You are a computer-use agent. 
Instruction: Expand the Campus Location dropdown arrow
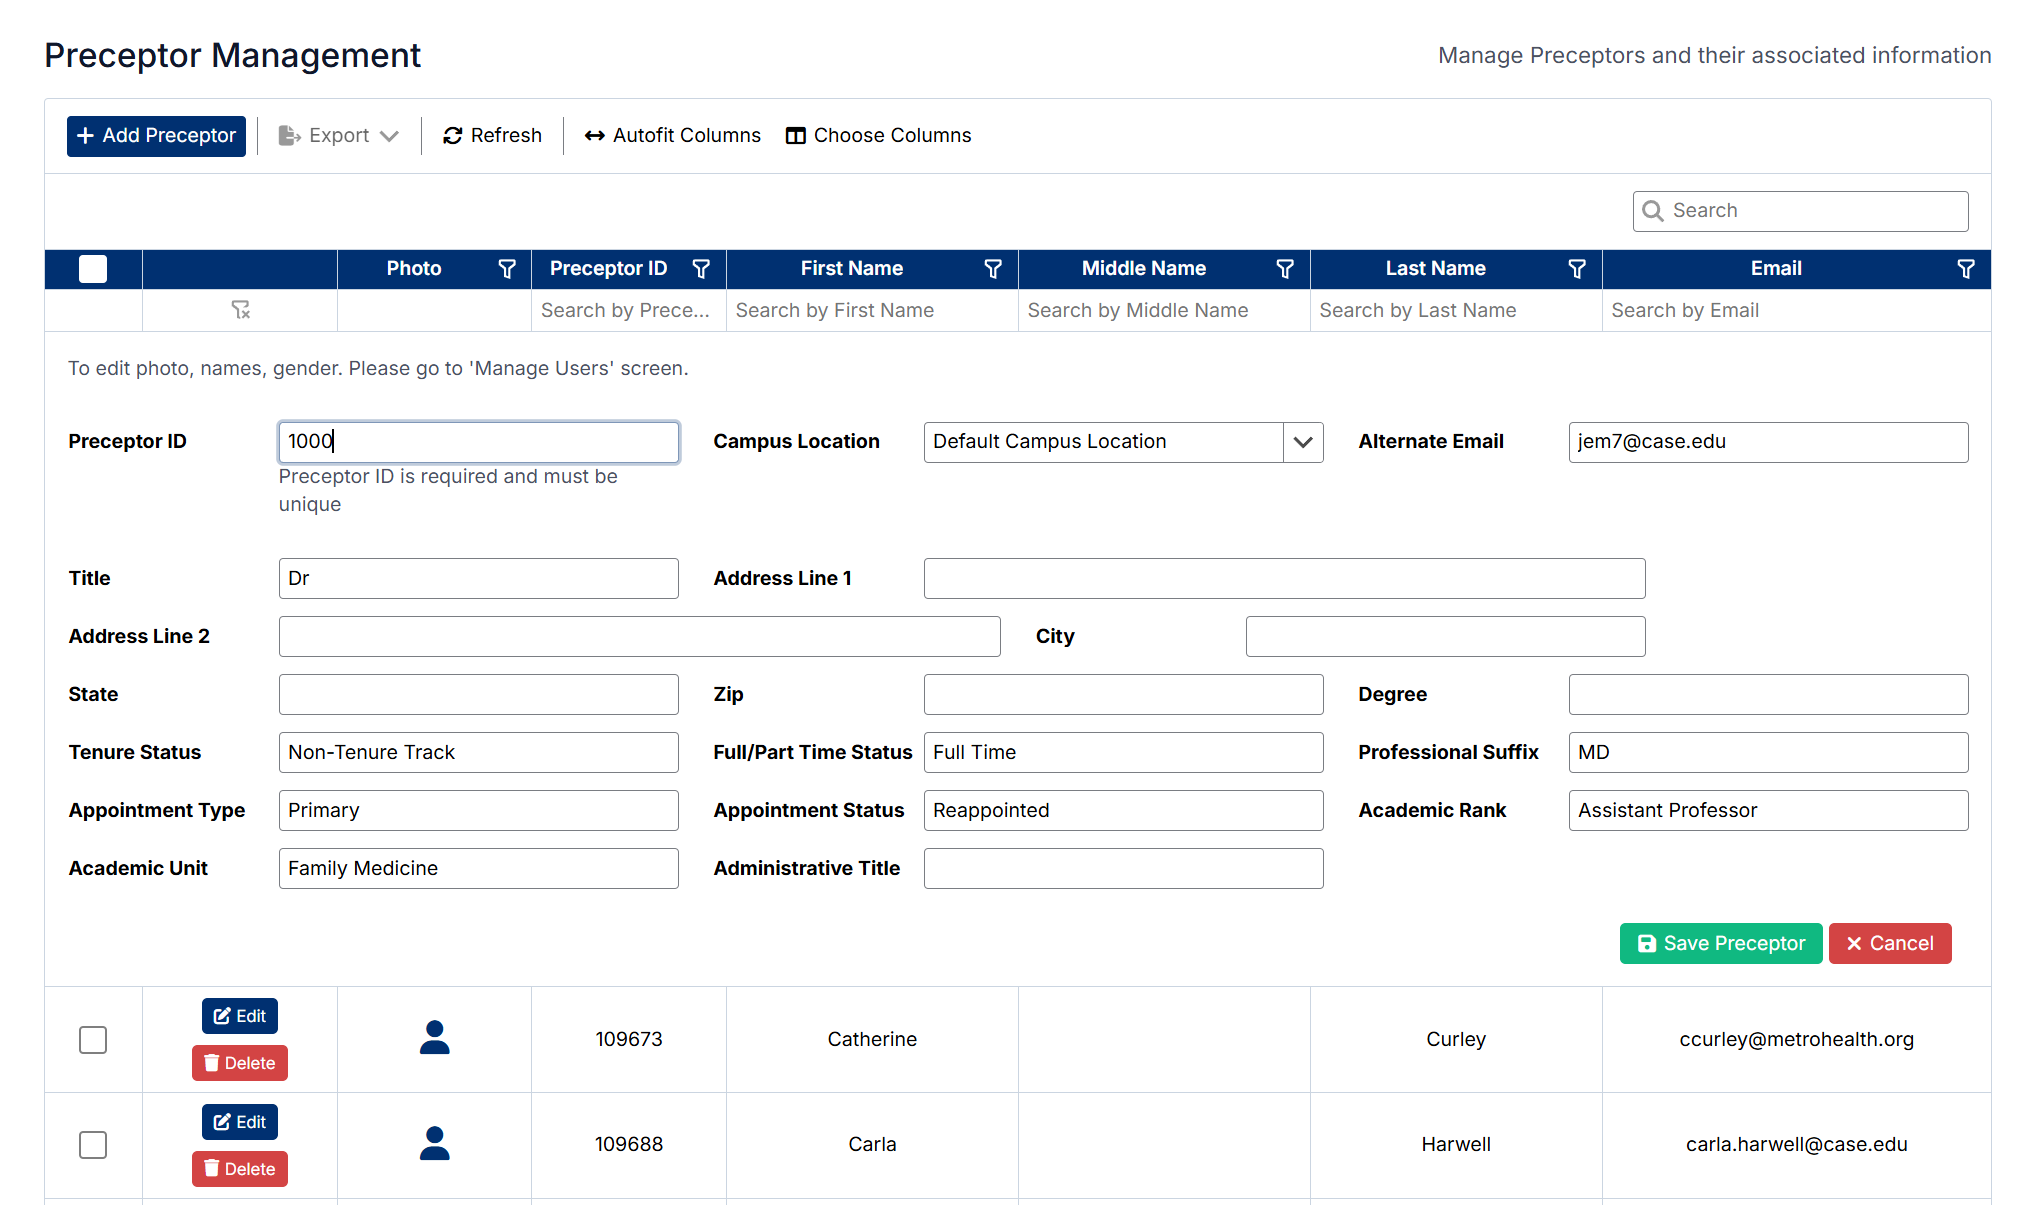1302,442
